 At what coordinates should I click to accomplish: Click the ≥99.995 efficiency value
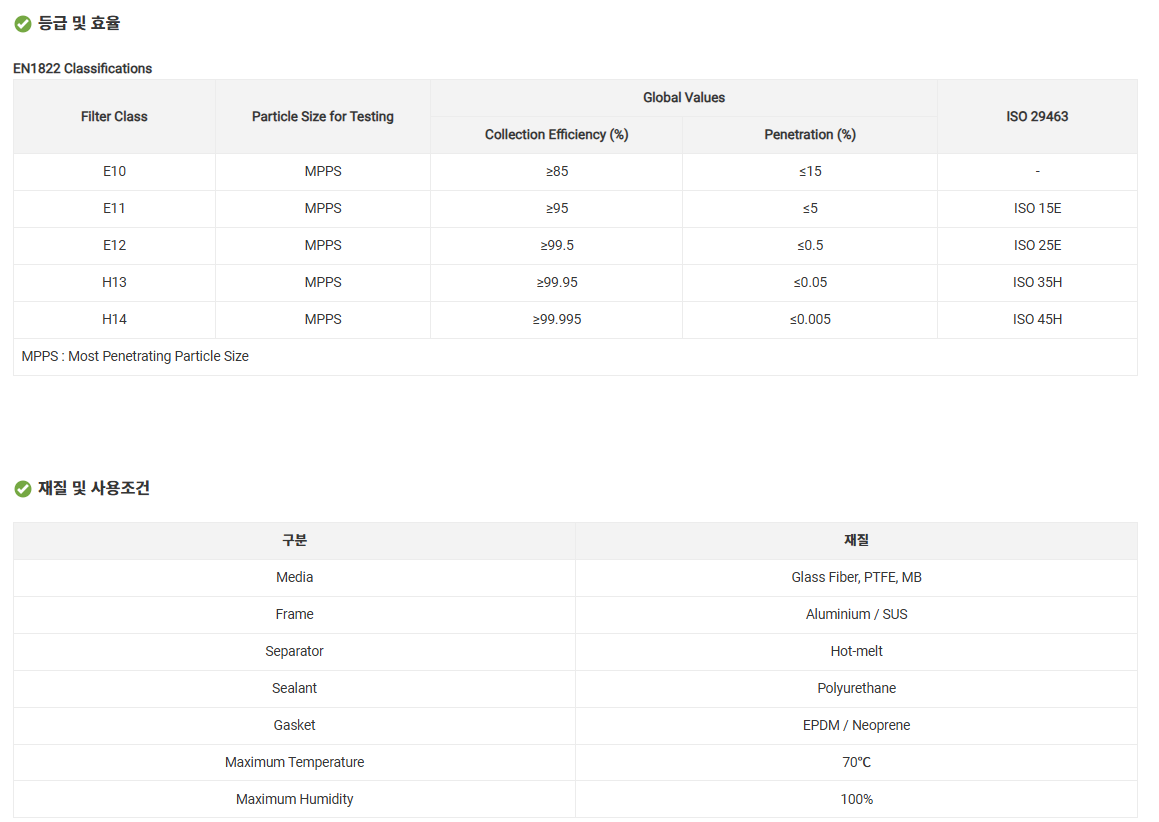[557, 320]
